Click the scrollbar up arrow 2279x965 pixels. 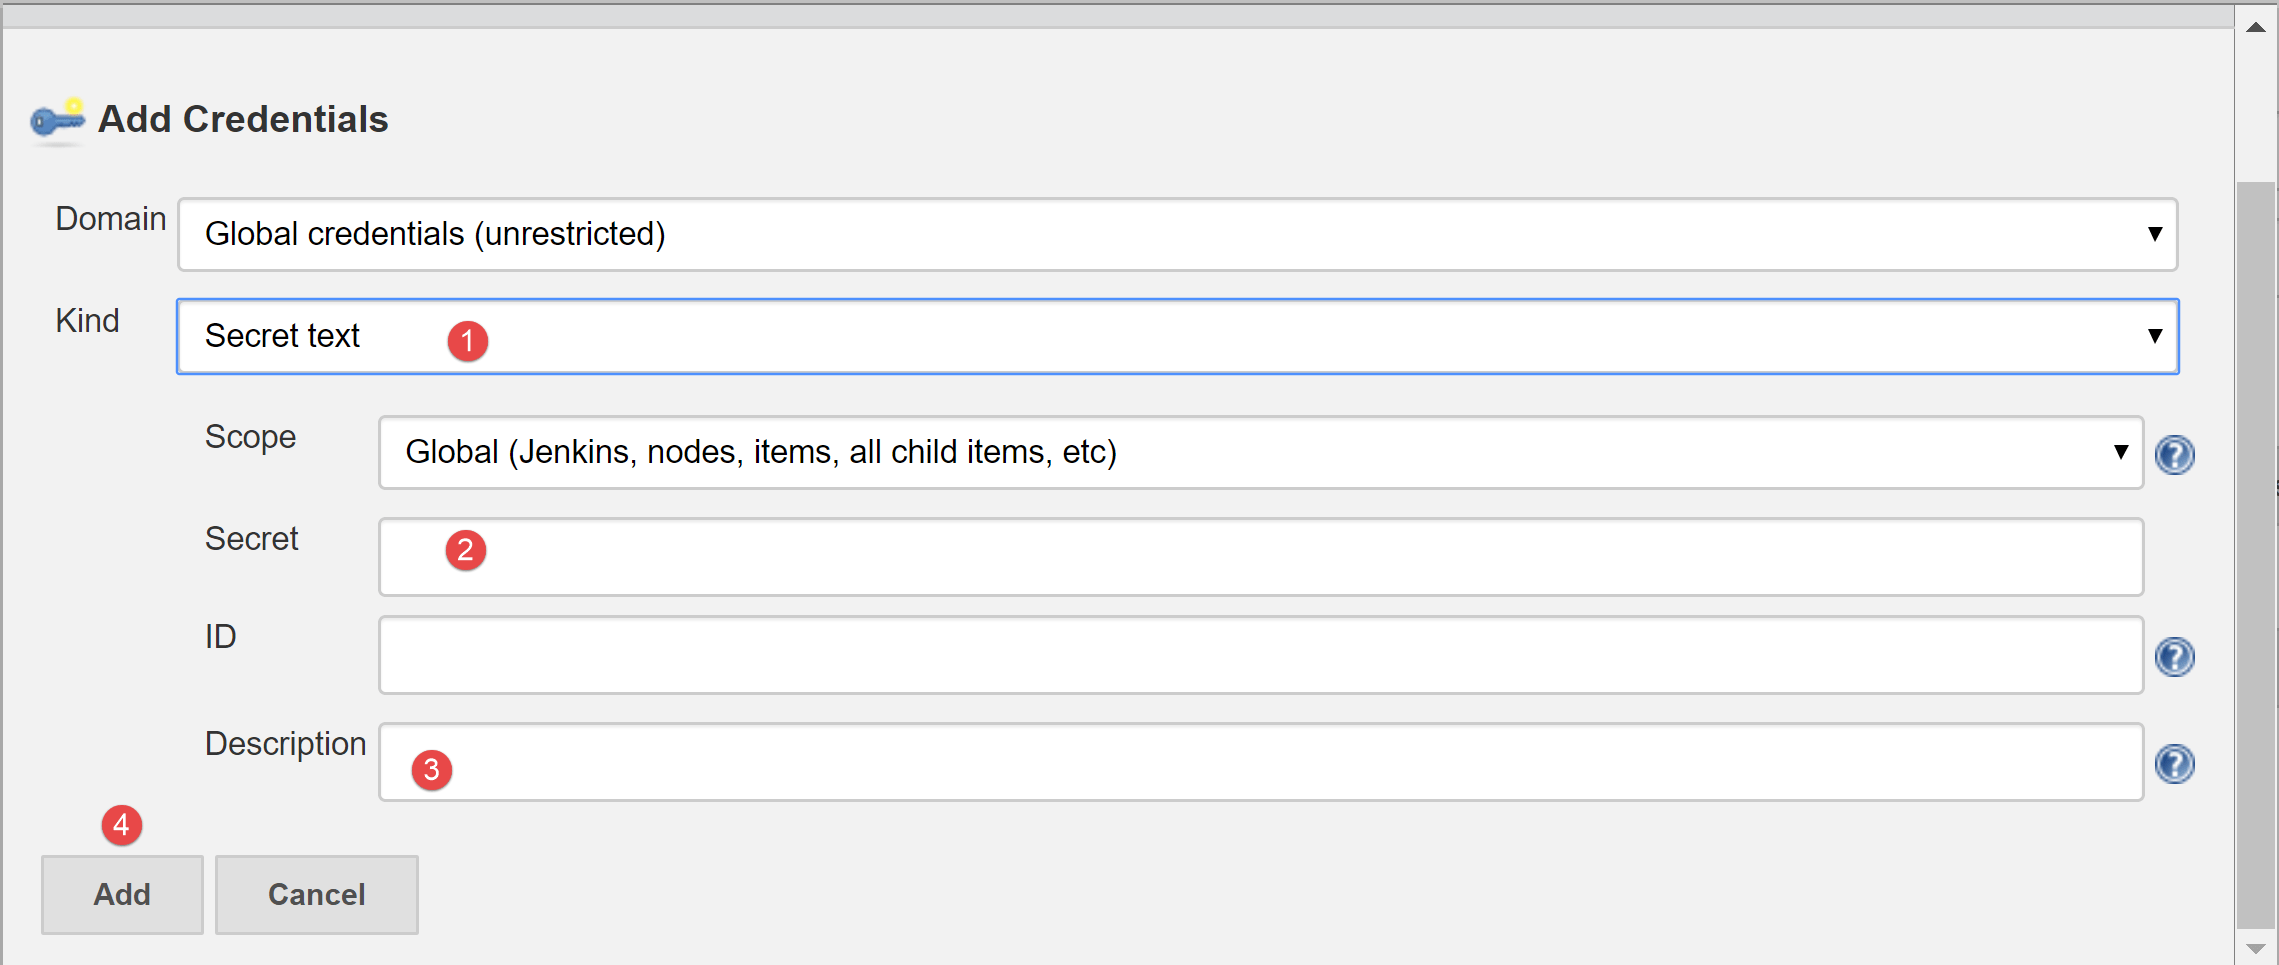point(2254,27)
